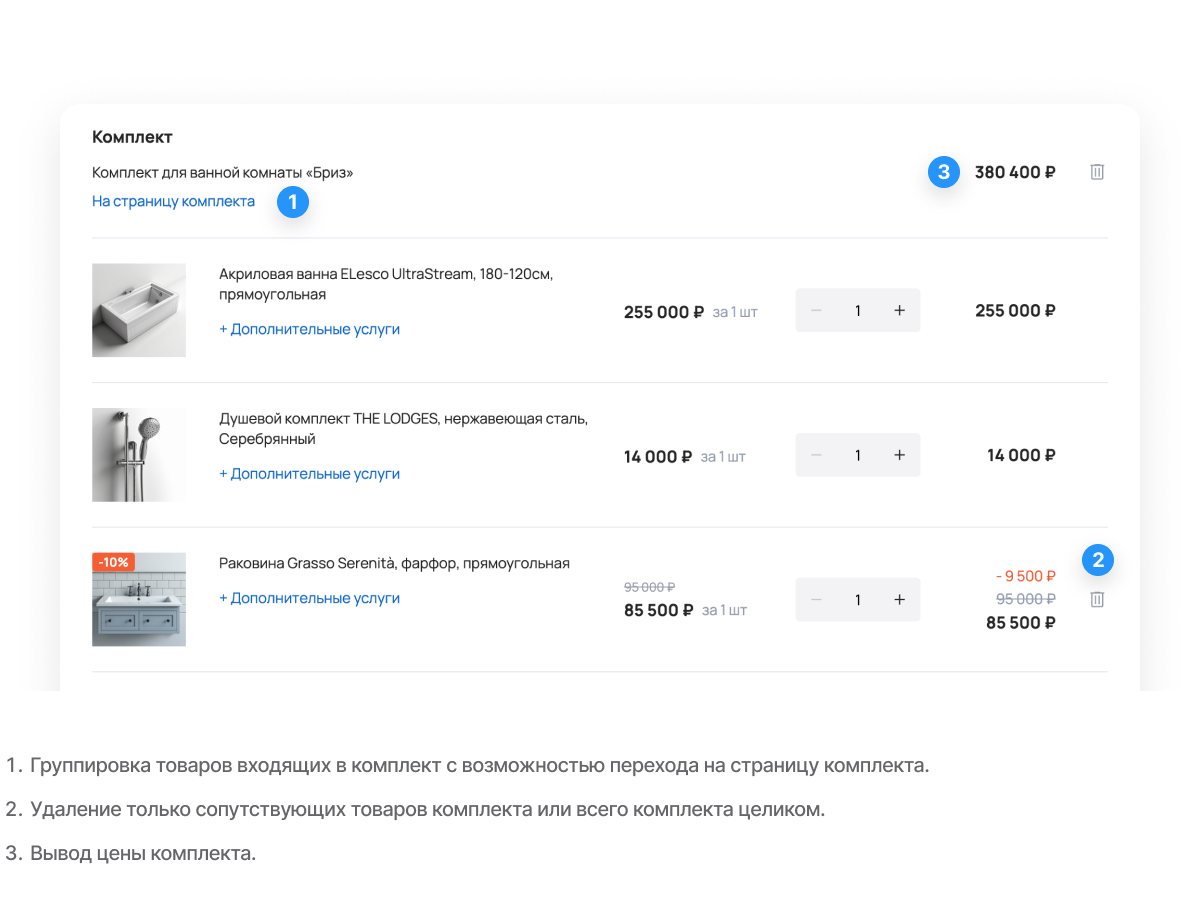Decrease quantity of the shower set
Image resolution: width=1200 pixels, height=915 pixels.
tap(817, 455)
